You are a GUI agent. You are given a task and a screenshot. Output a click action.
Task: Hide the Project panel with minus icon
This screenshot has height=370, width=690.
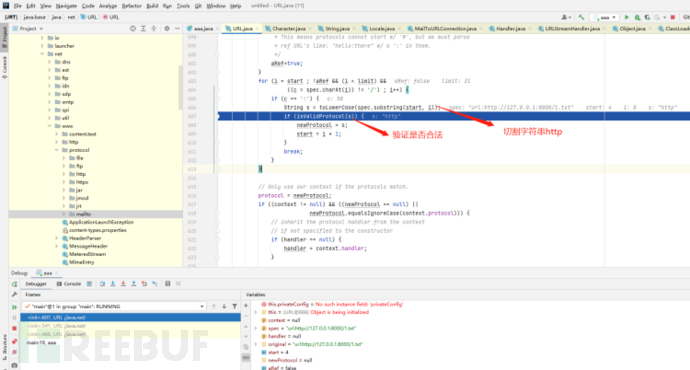click(177, 29)
